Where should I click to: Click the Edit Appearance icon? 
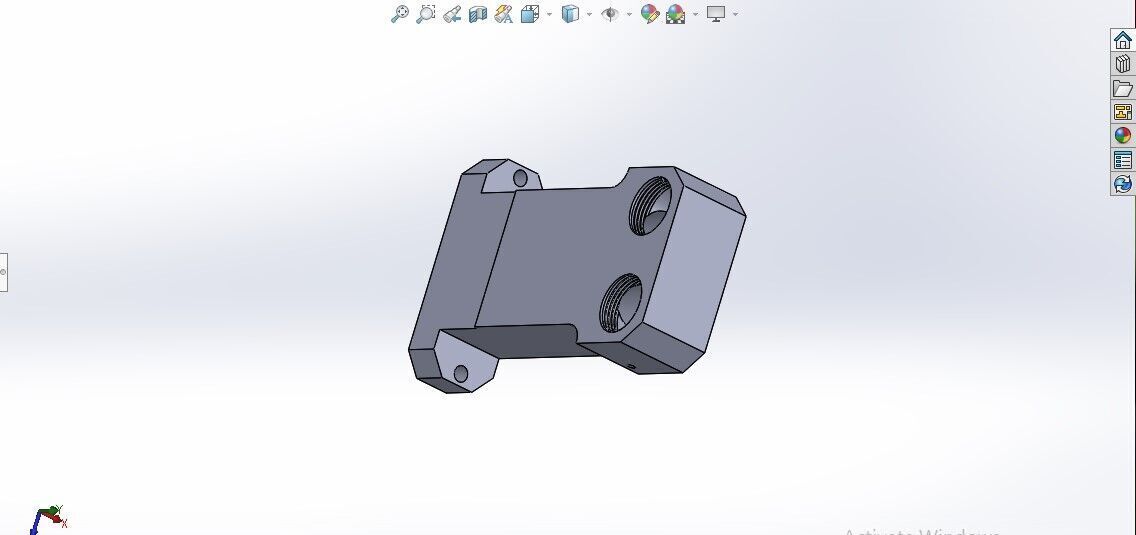click(x=650, y=14)
